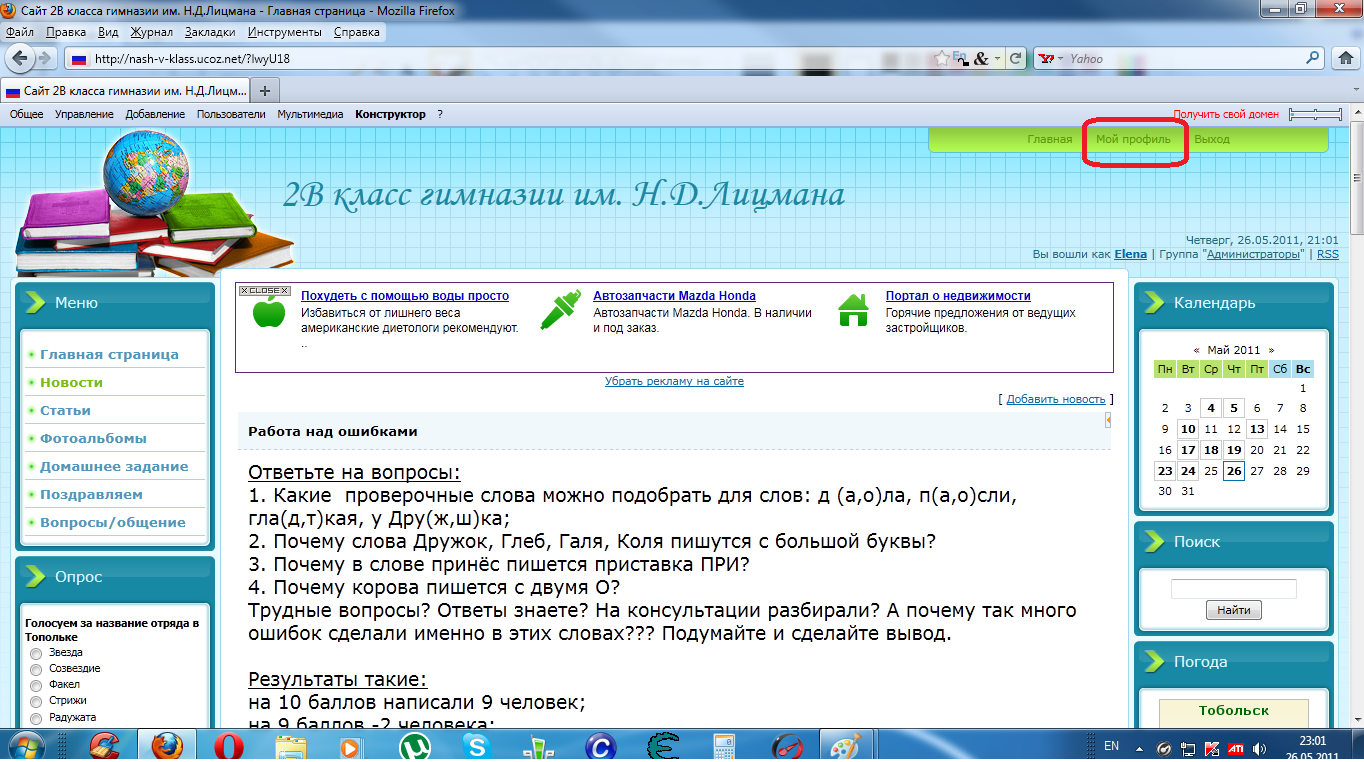Open uTorrent from the taskbar

click(x=414, y=746)
